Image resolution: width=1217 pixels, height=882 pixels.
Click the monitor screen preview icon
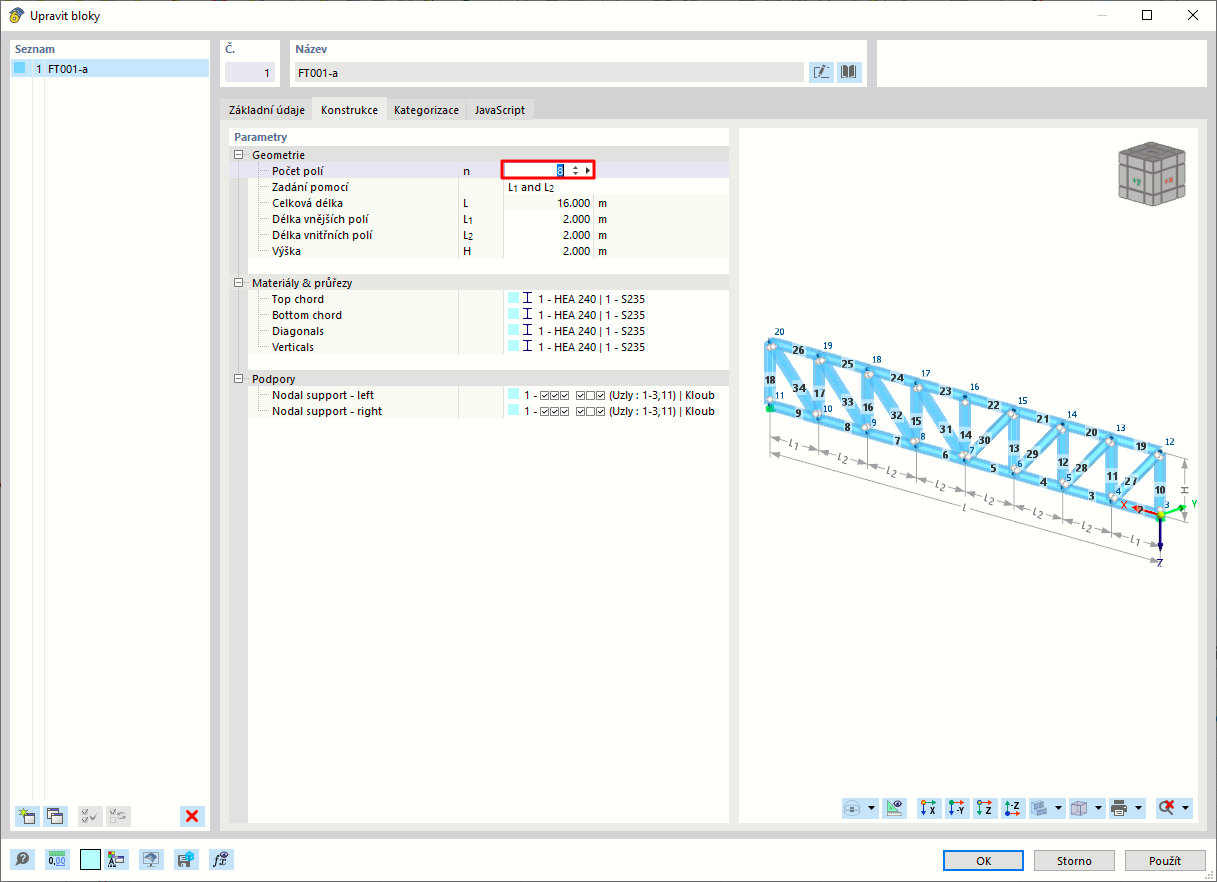[x=151, y=859]
